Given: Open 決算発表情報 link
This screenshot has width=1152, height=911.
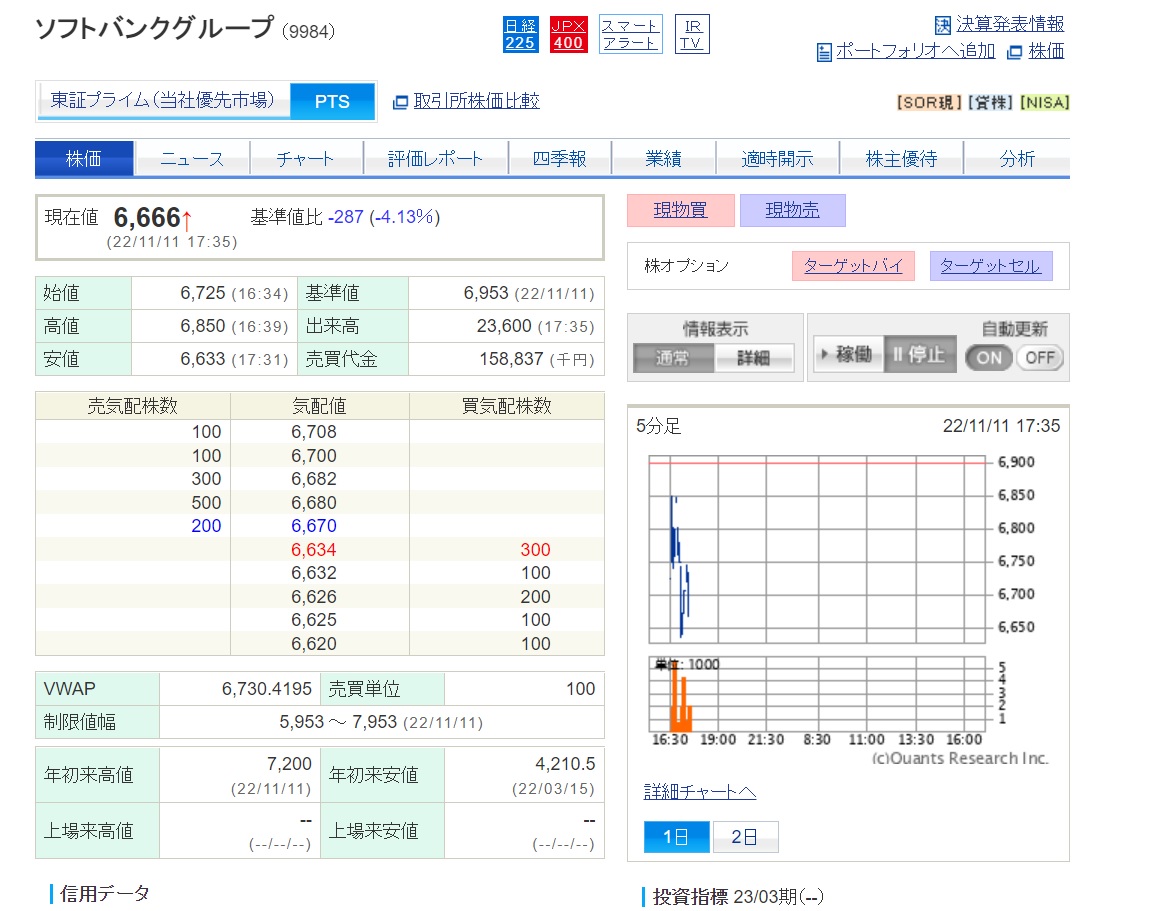Looking at the screenshot, I should pos(1010,24).
